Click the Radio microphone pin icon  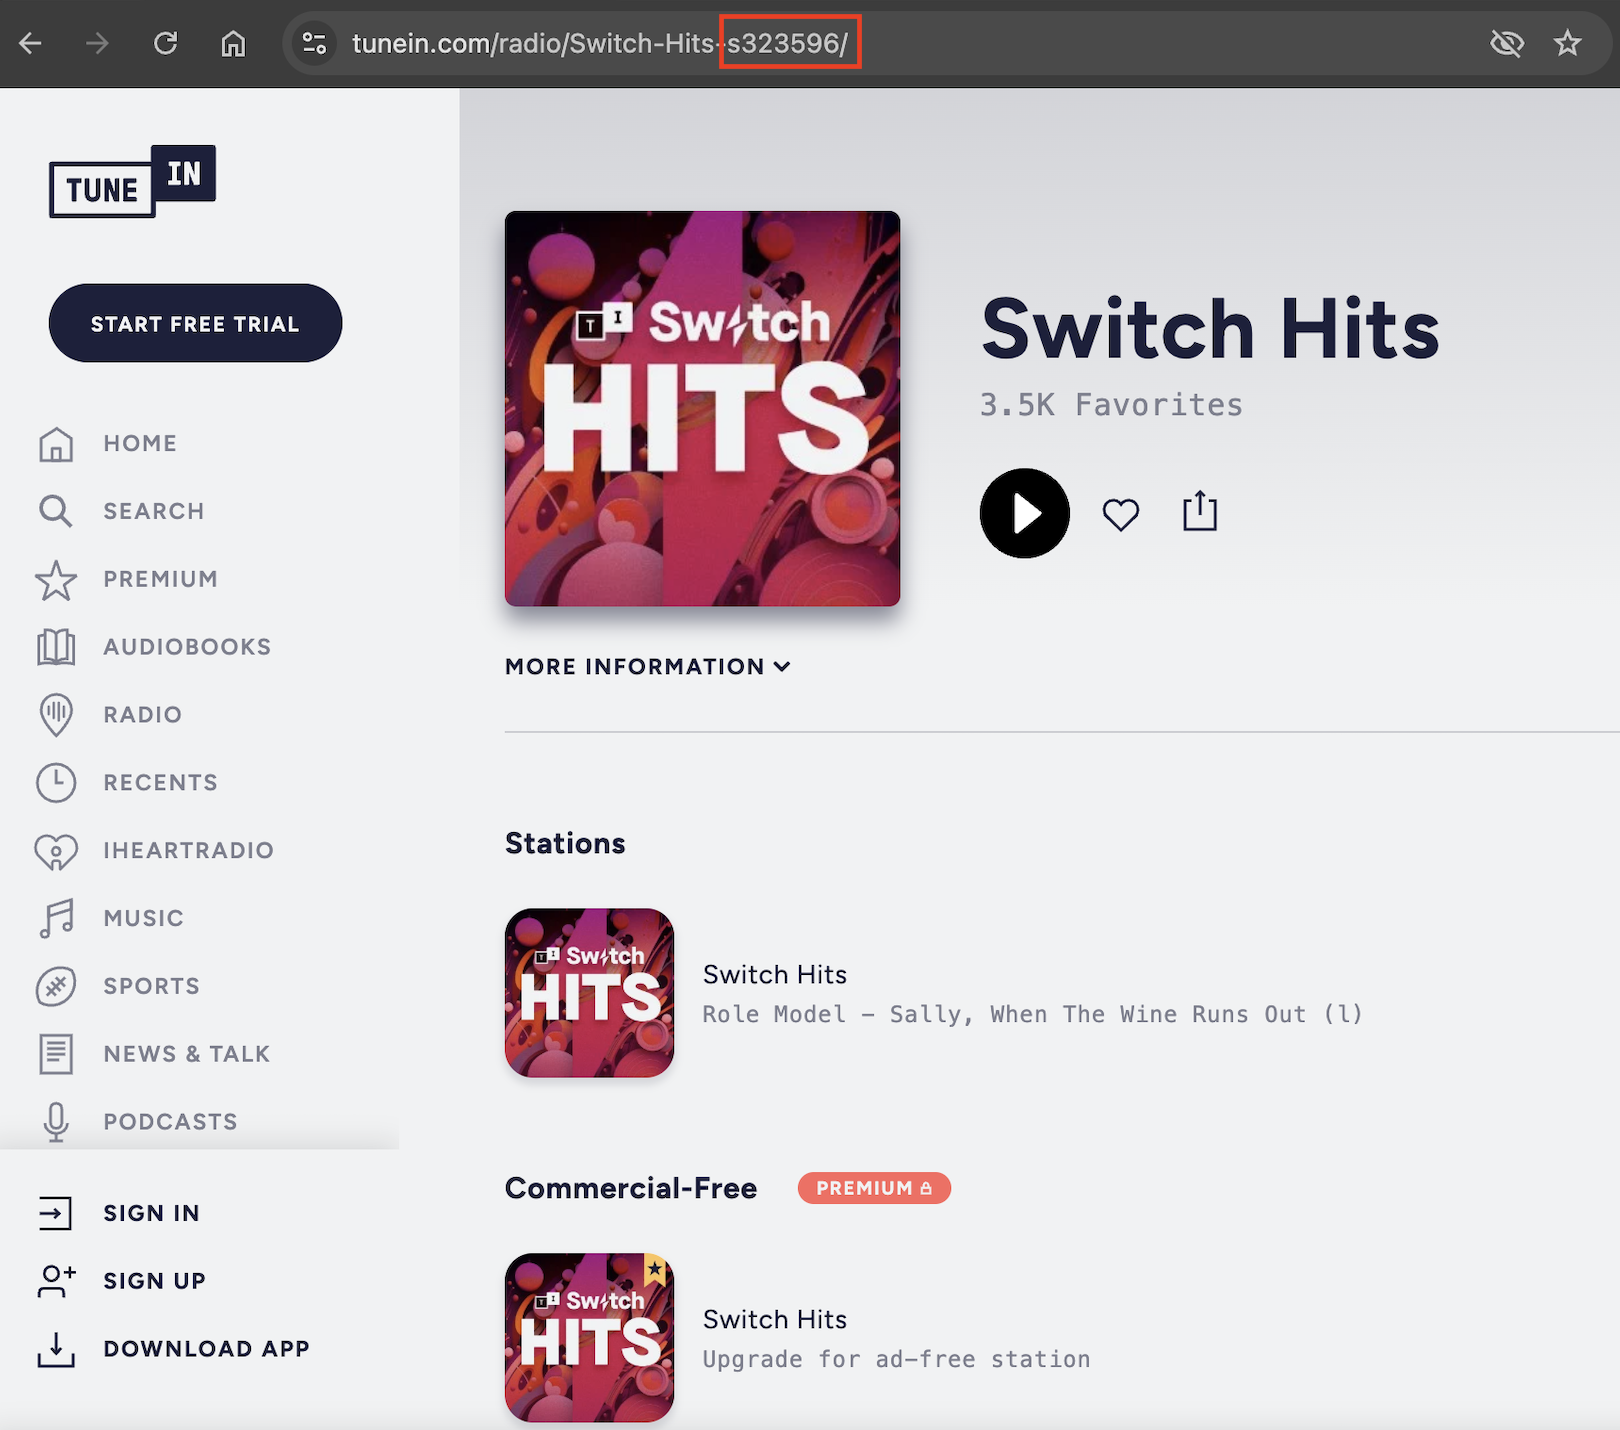click(56, 715)
